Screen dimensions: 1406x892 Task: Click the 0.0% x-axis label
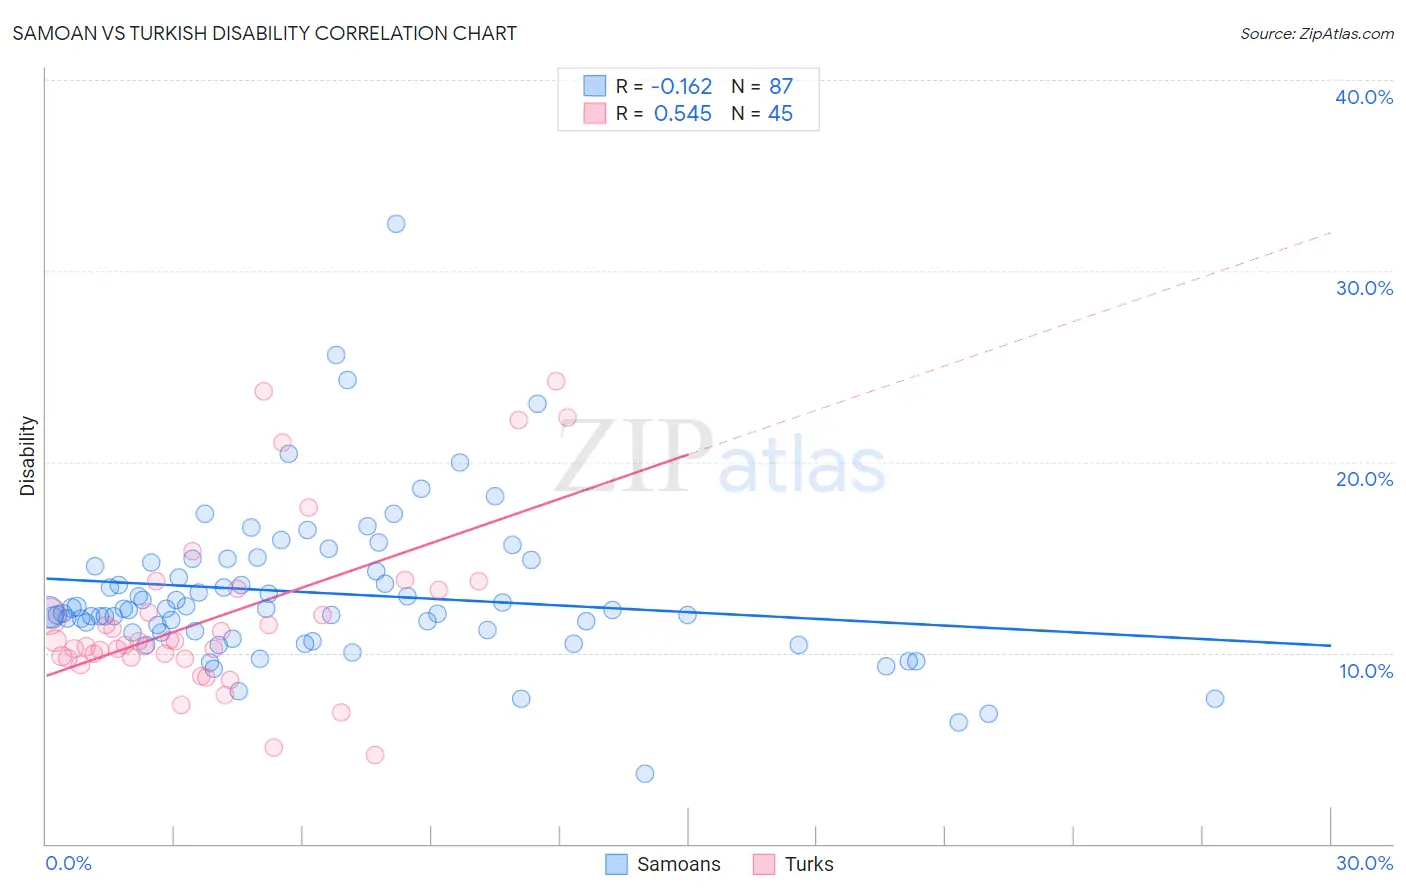click(x=69, y=863)
